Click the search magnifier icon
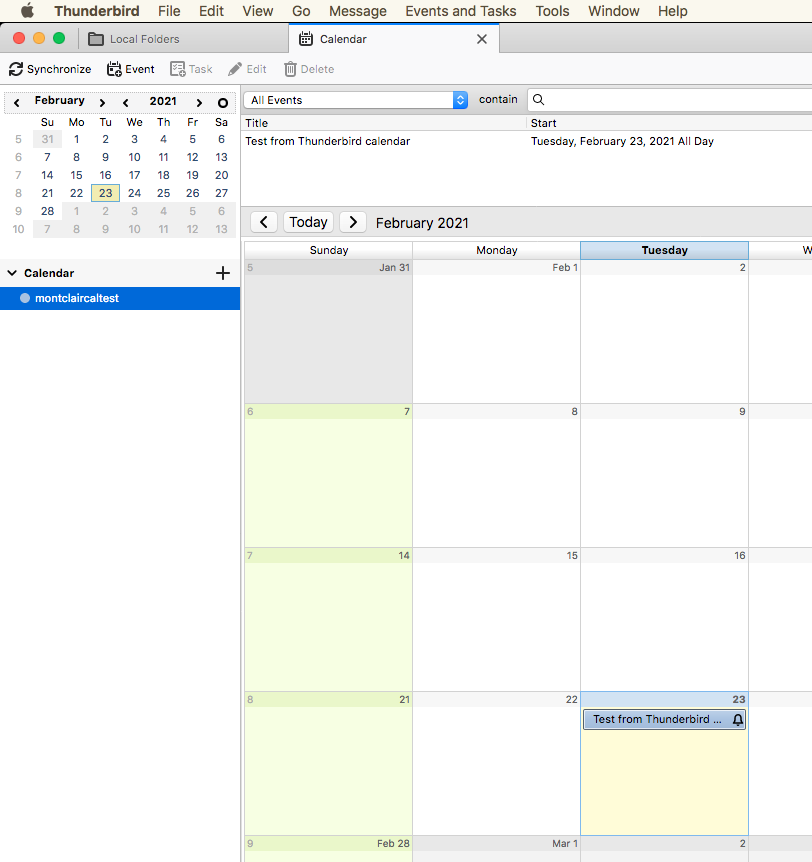This screenshot has width=812, height=862. pyautogui.click(x=539, y=100)
